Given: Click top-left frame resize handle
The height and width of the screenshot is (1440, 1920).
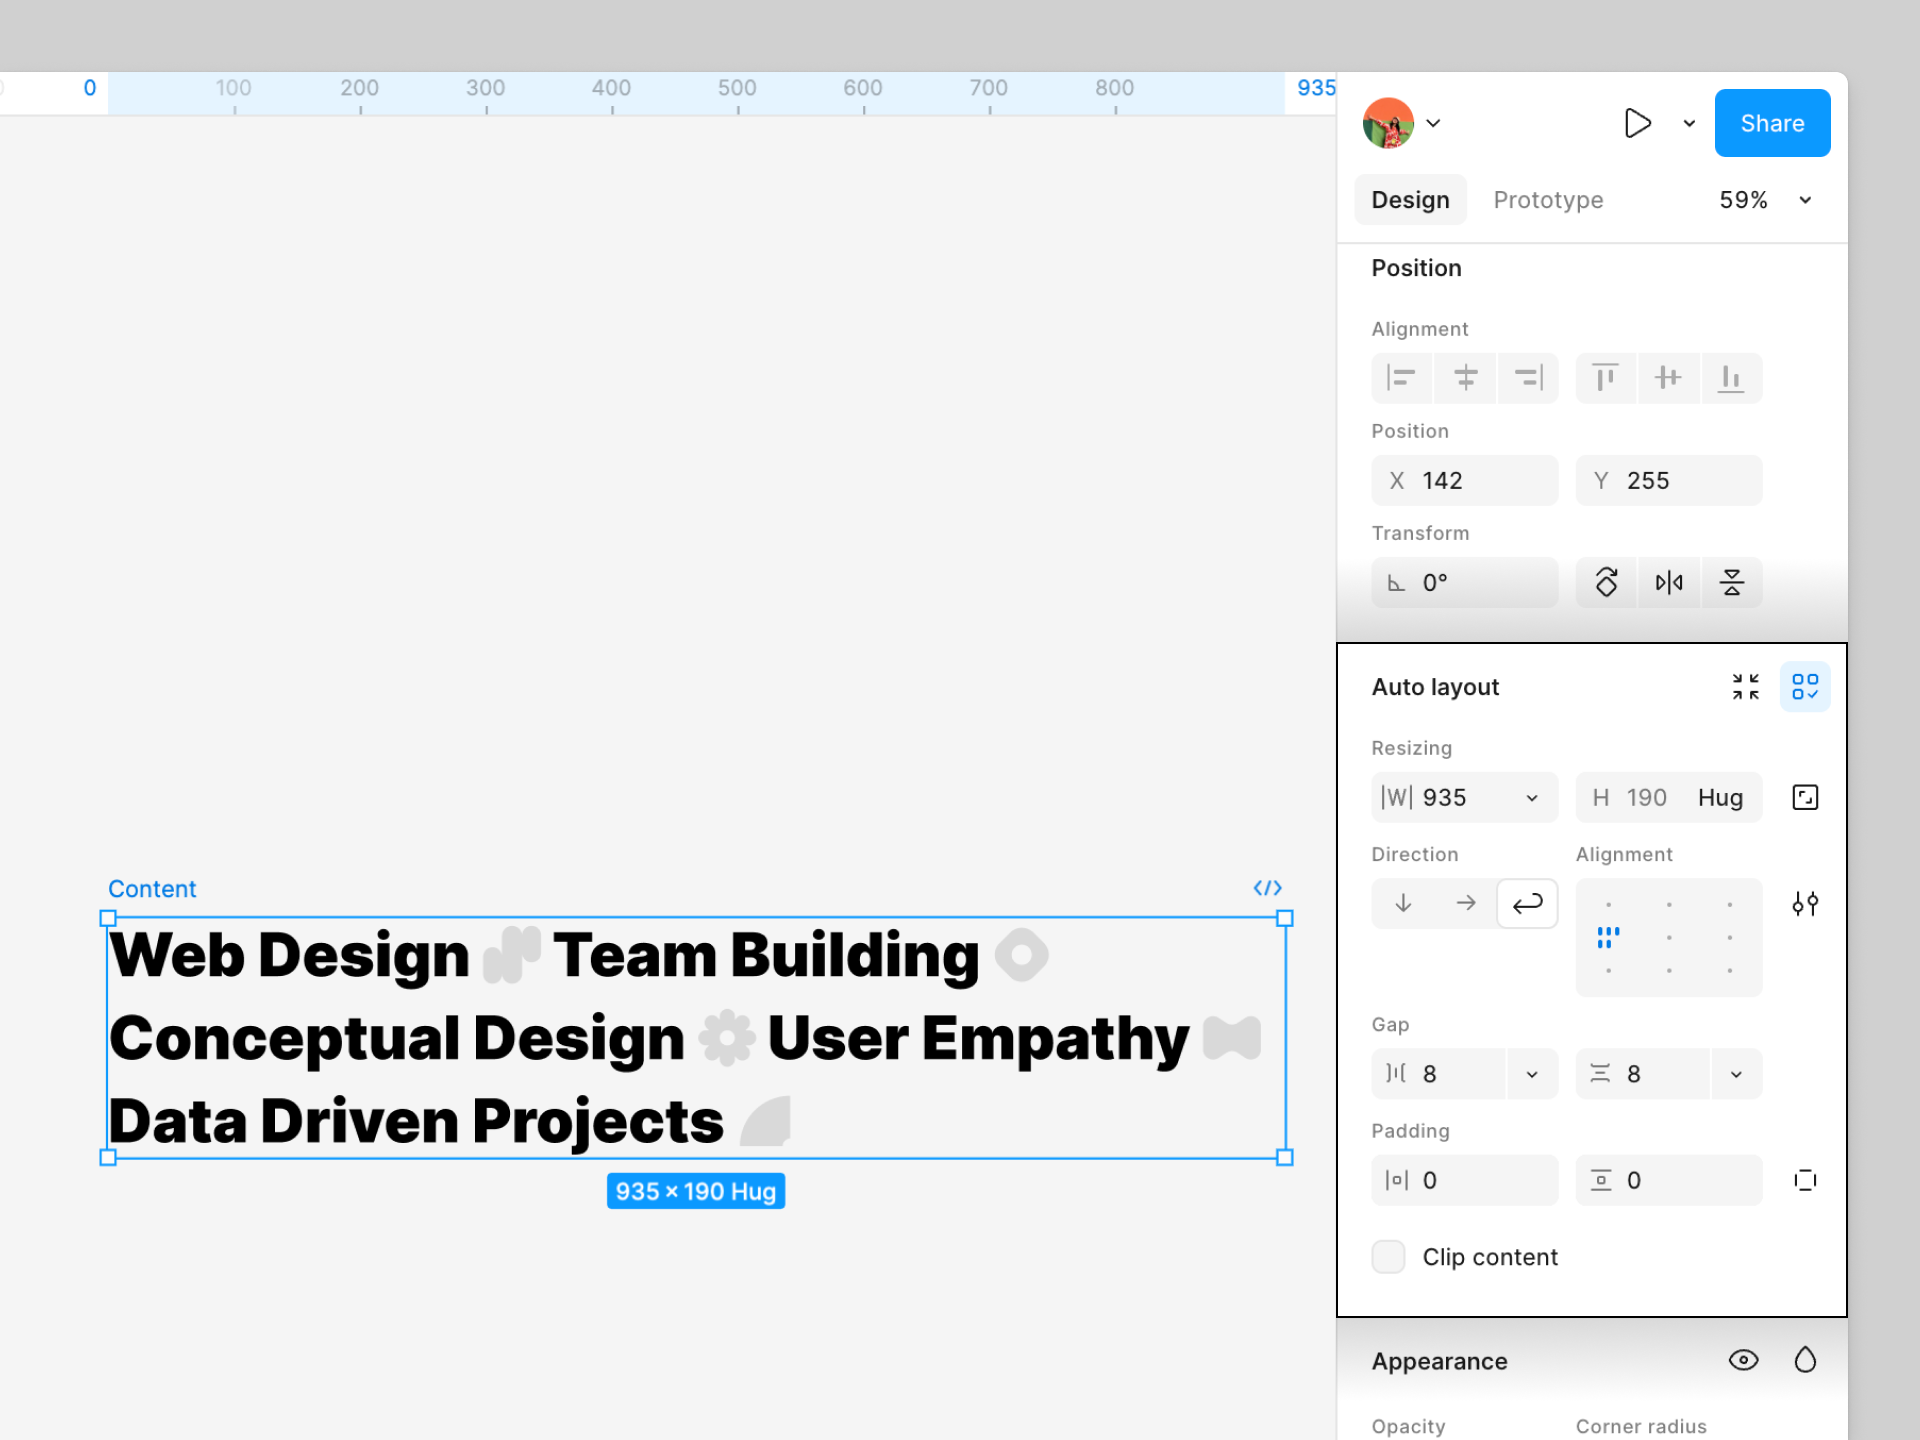Looking at the screenshot, I should click(x=108, y=918).
